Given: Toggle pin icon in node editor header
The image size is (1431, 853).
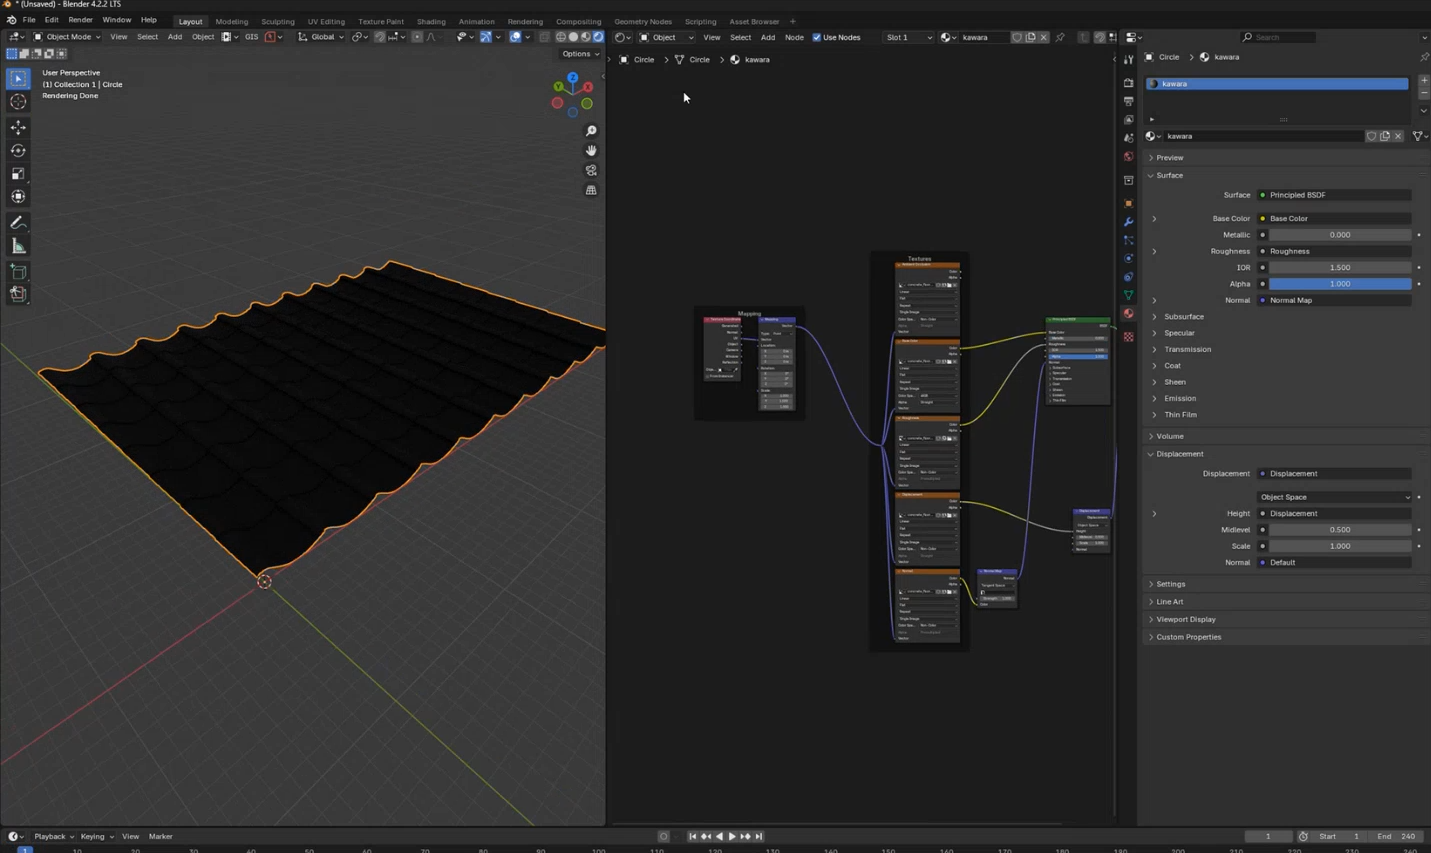Looking at the screenshot, I should pos(1060,37).
